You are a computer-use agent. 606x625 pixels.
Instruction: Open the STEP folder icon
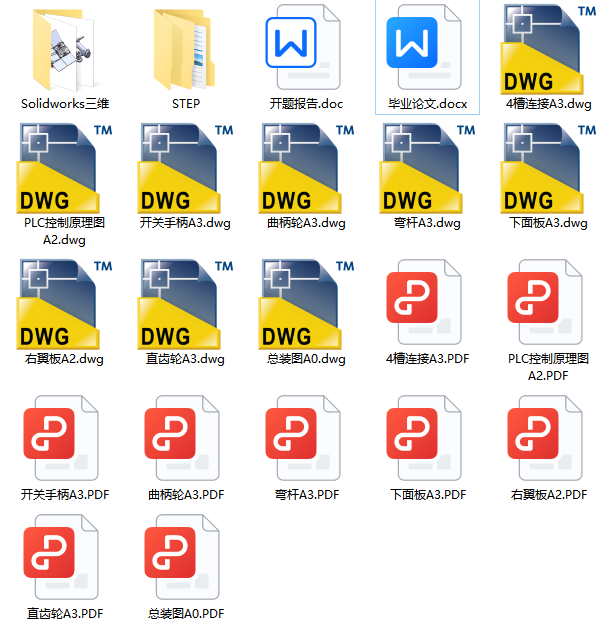[185, 50]
